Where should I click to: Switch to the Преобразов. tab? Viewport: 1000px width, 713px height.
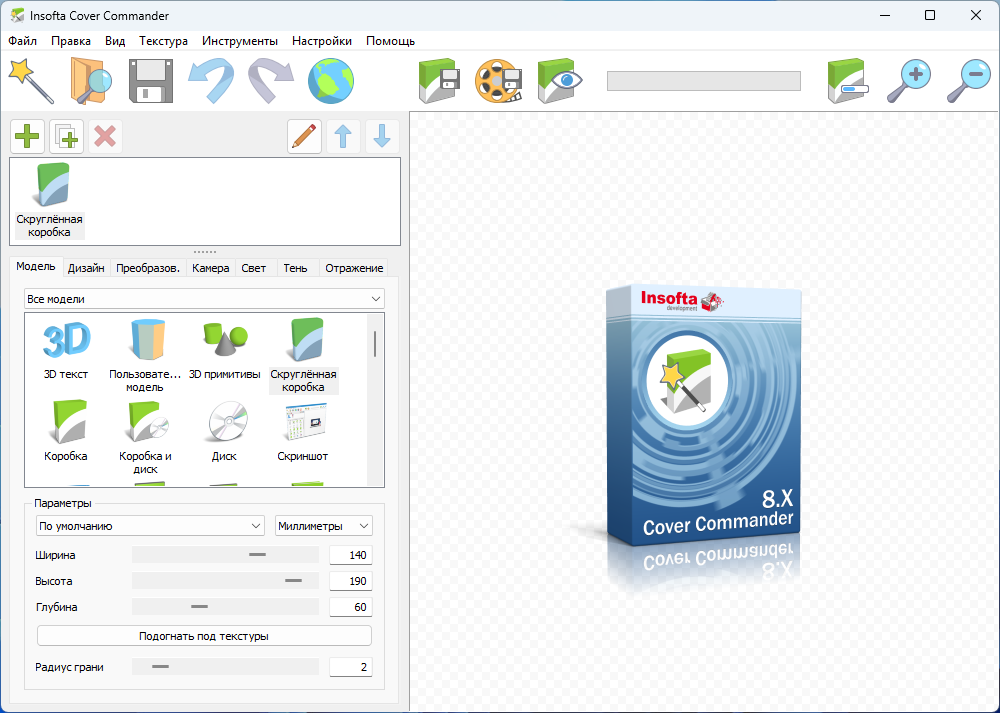pos(148,268)
